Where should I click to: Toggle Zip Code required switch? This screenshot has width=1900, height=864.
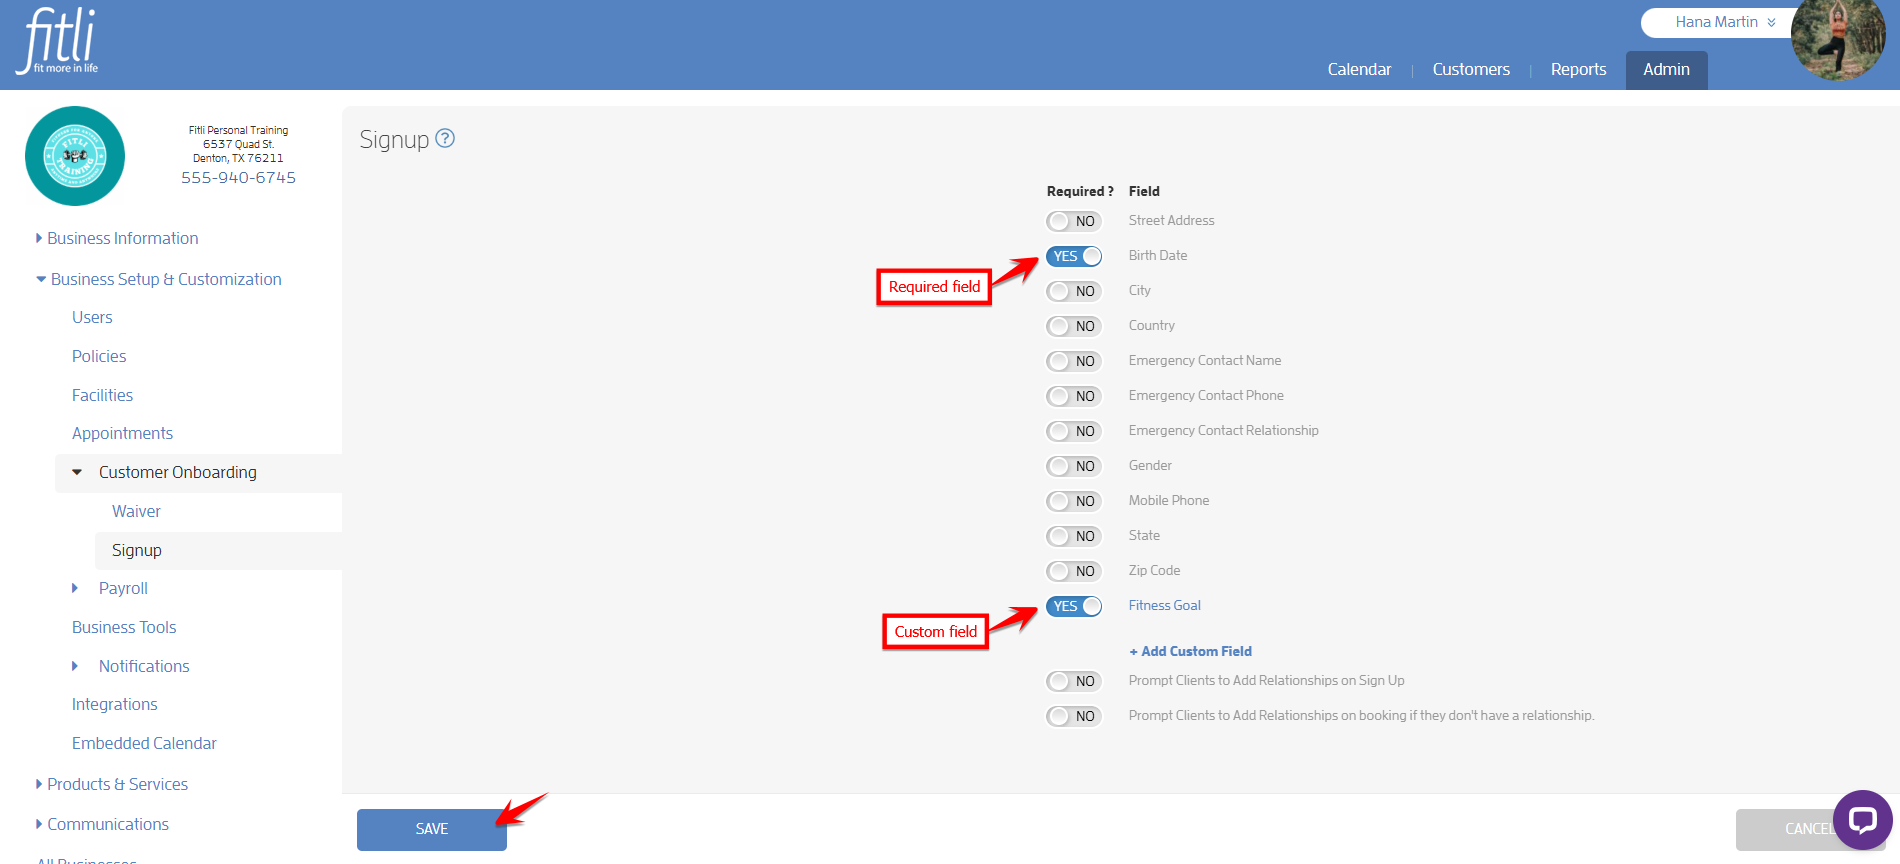(1074, 571)
